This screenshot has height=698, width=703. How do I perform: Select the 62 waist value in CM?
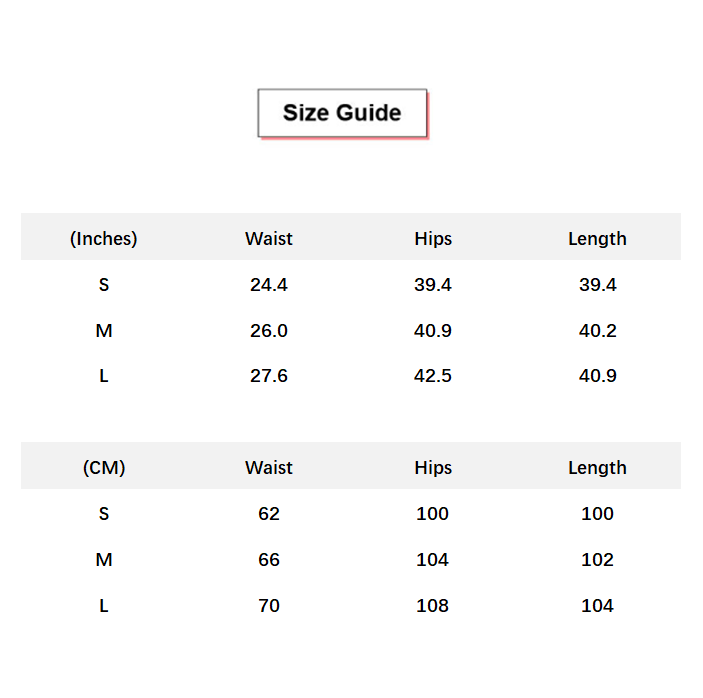point(269,514)
